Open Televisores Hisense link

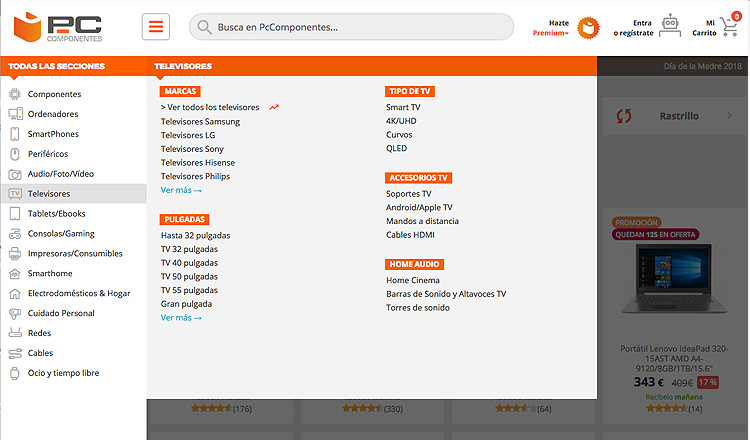tap(198, 163)
